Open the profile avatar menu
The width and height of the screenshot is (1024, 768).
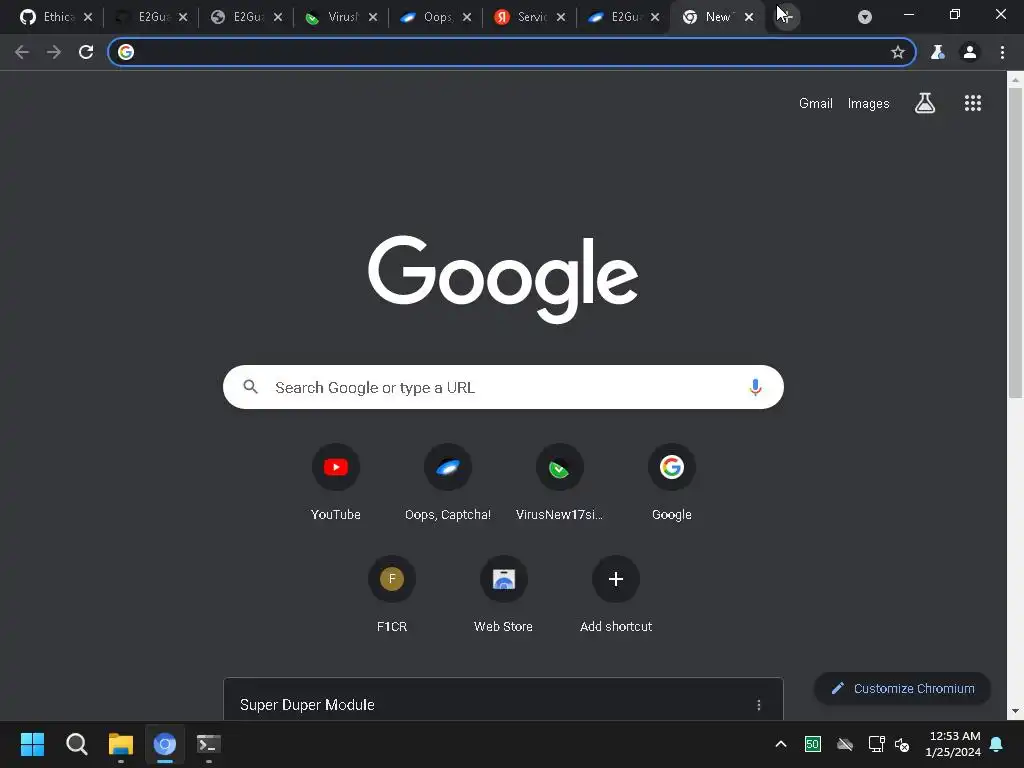tap(970, 52)
